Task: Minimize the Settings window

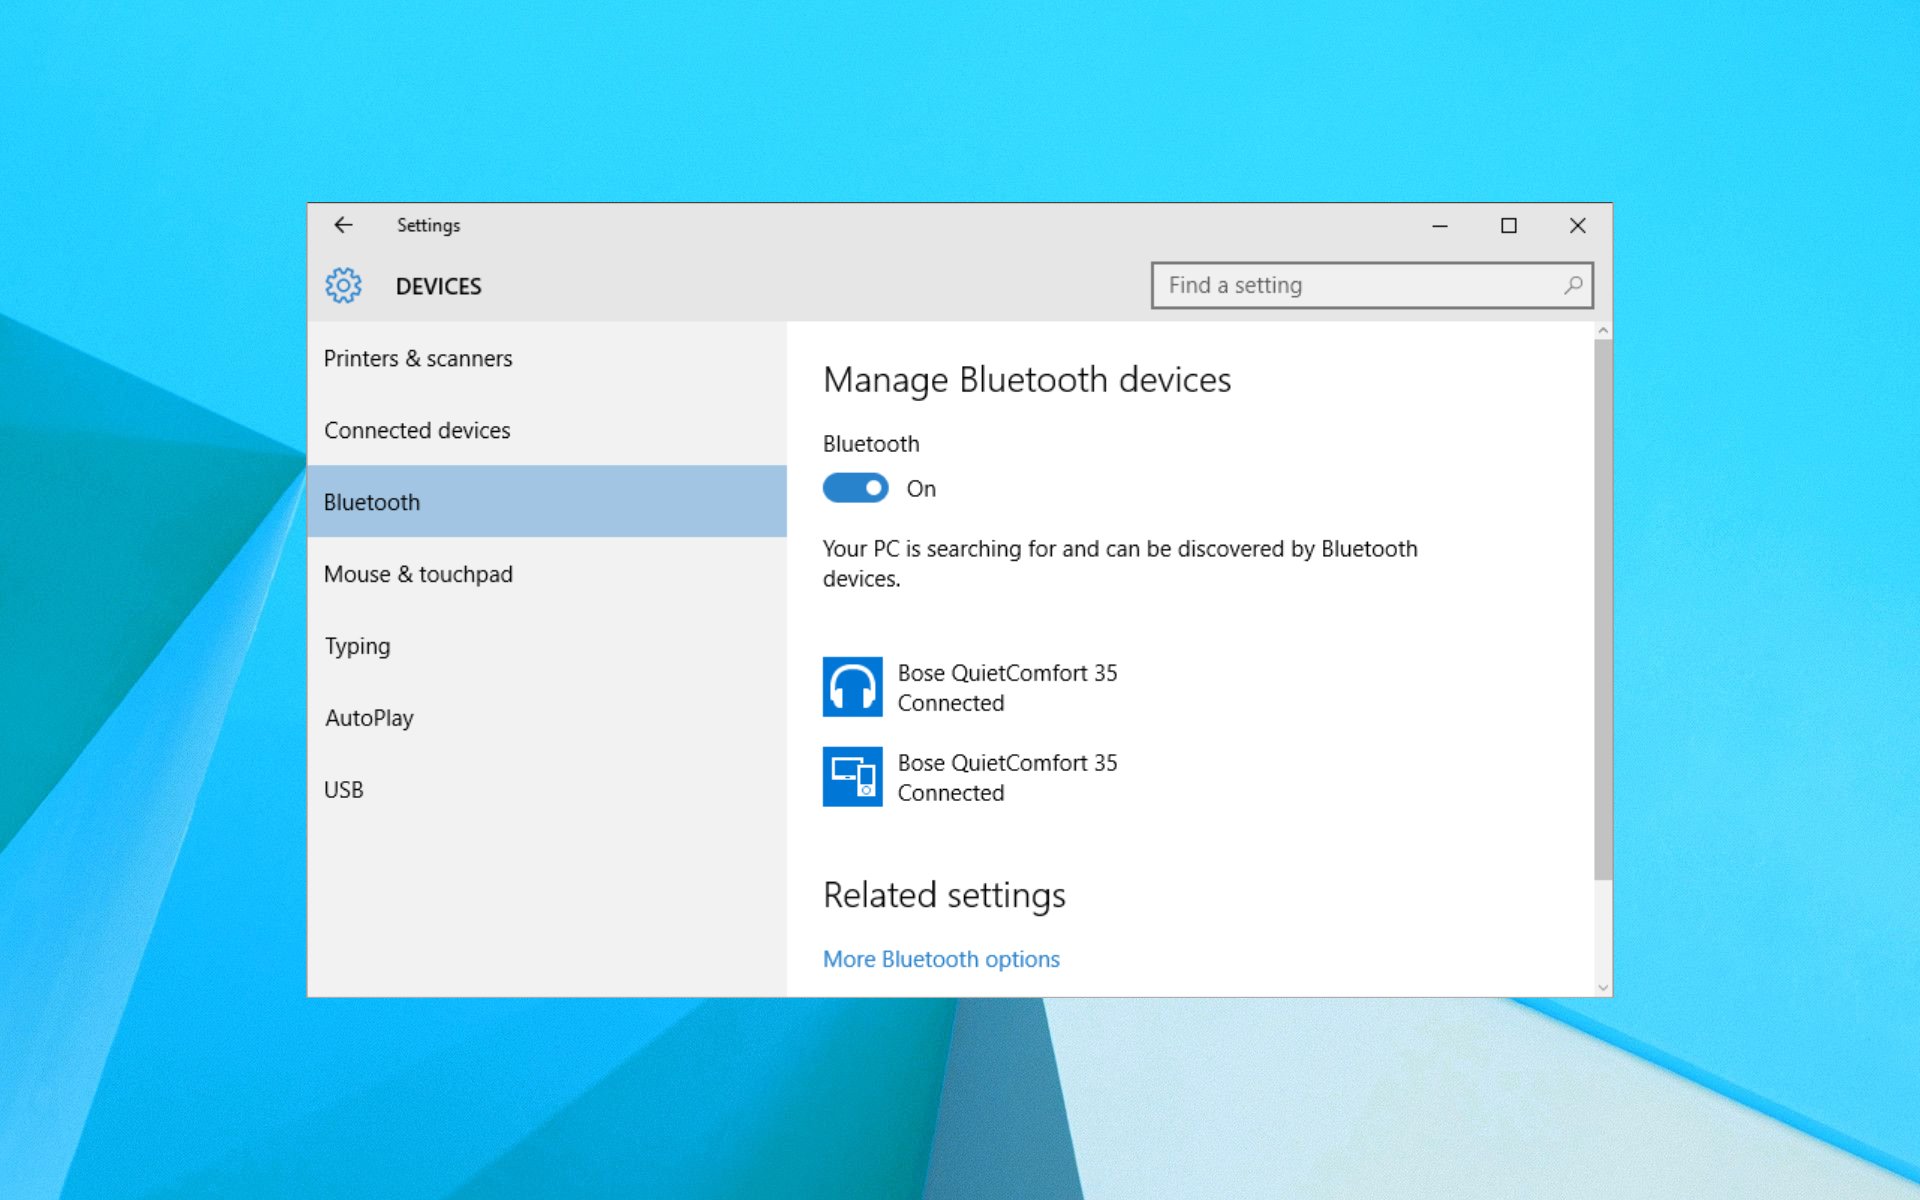Action: pyautogui.click(x=1440, y=226)
